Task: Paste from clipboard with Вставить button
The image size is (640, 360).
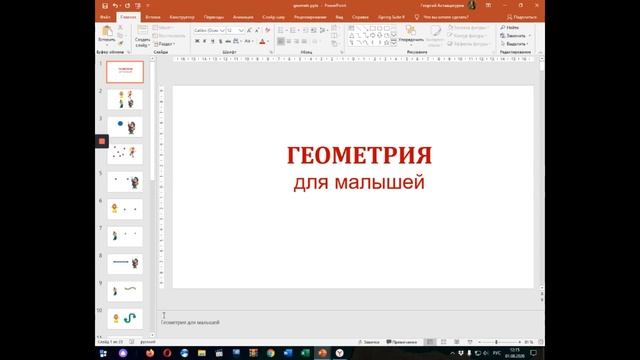Action: (107, 34)
